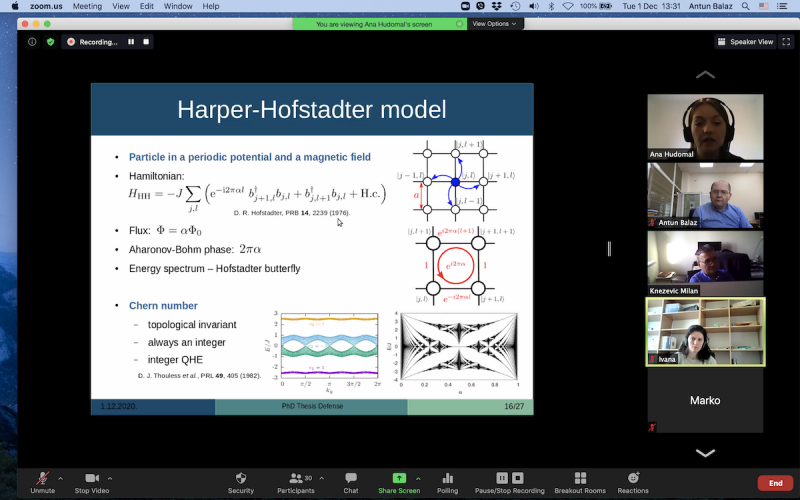Stop Video camera button

[92, 483]
